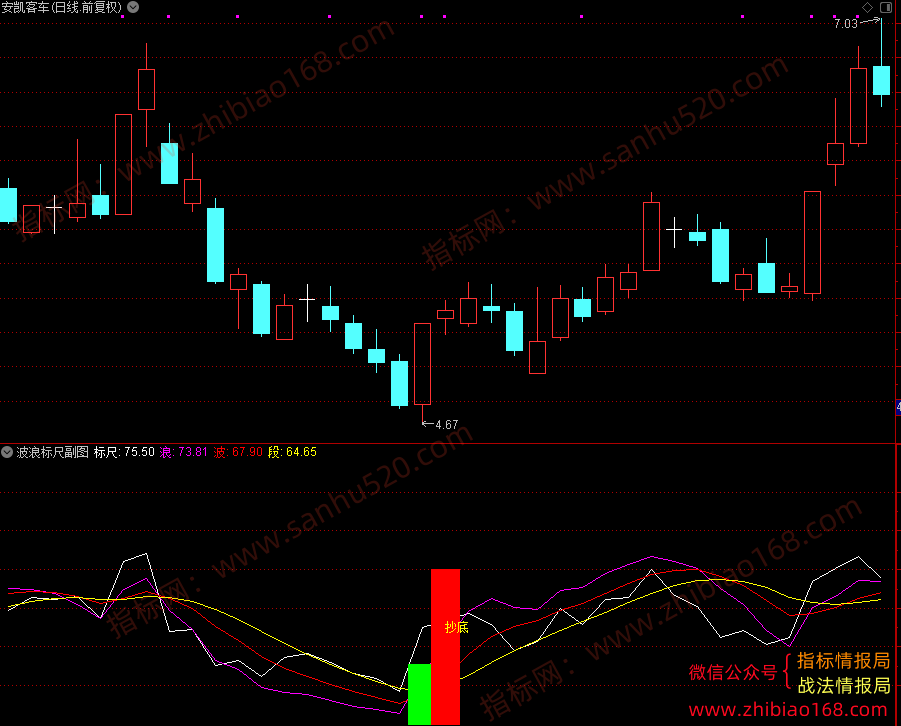Viewport: 901px width, 726px height.
Task: Click the 标尺: 75.50 value
Action: coord(124,452)
